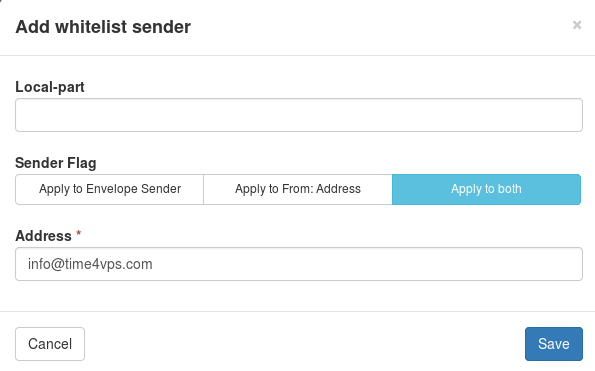
Task: Click the Address input field
Action: (299, 264)
